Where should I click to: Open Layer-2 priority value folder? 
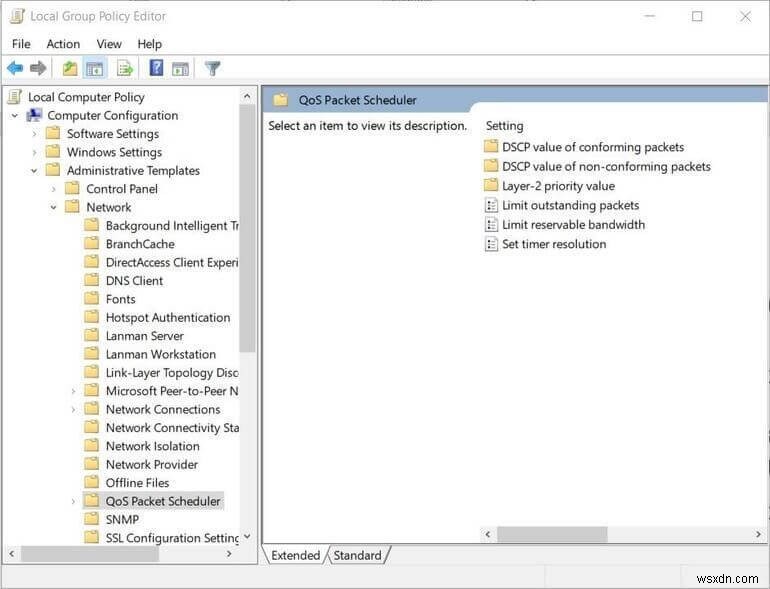pos(558,186)
